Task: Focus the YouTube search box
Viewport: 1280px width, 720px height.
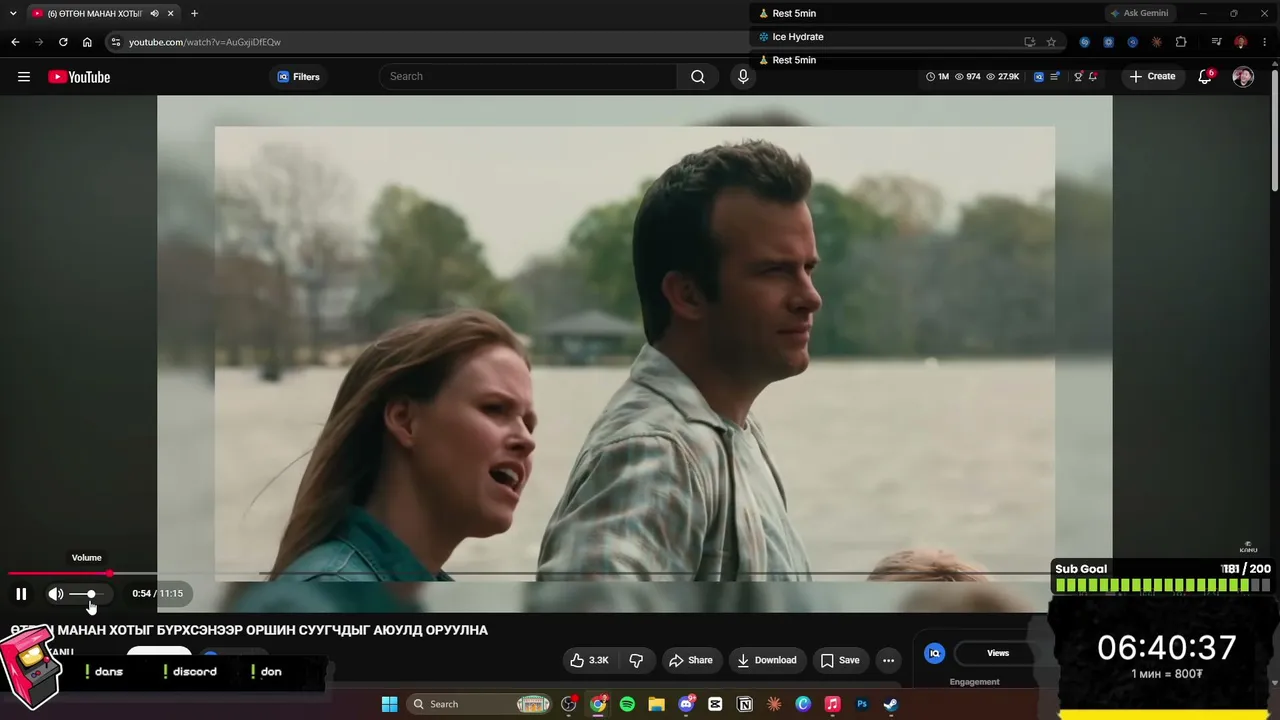Action: coord(528,77)
